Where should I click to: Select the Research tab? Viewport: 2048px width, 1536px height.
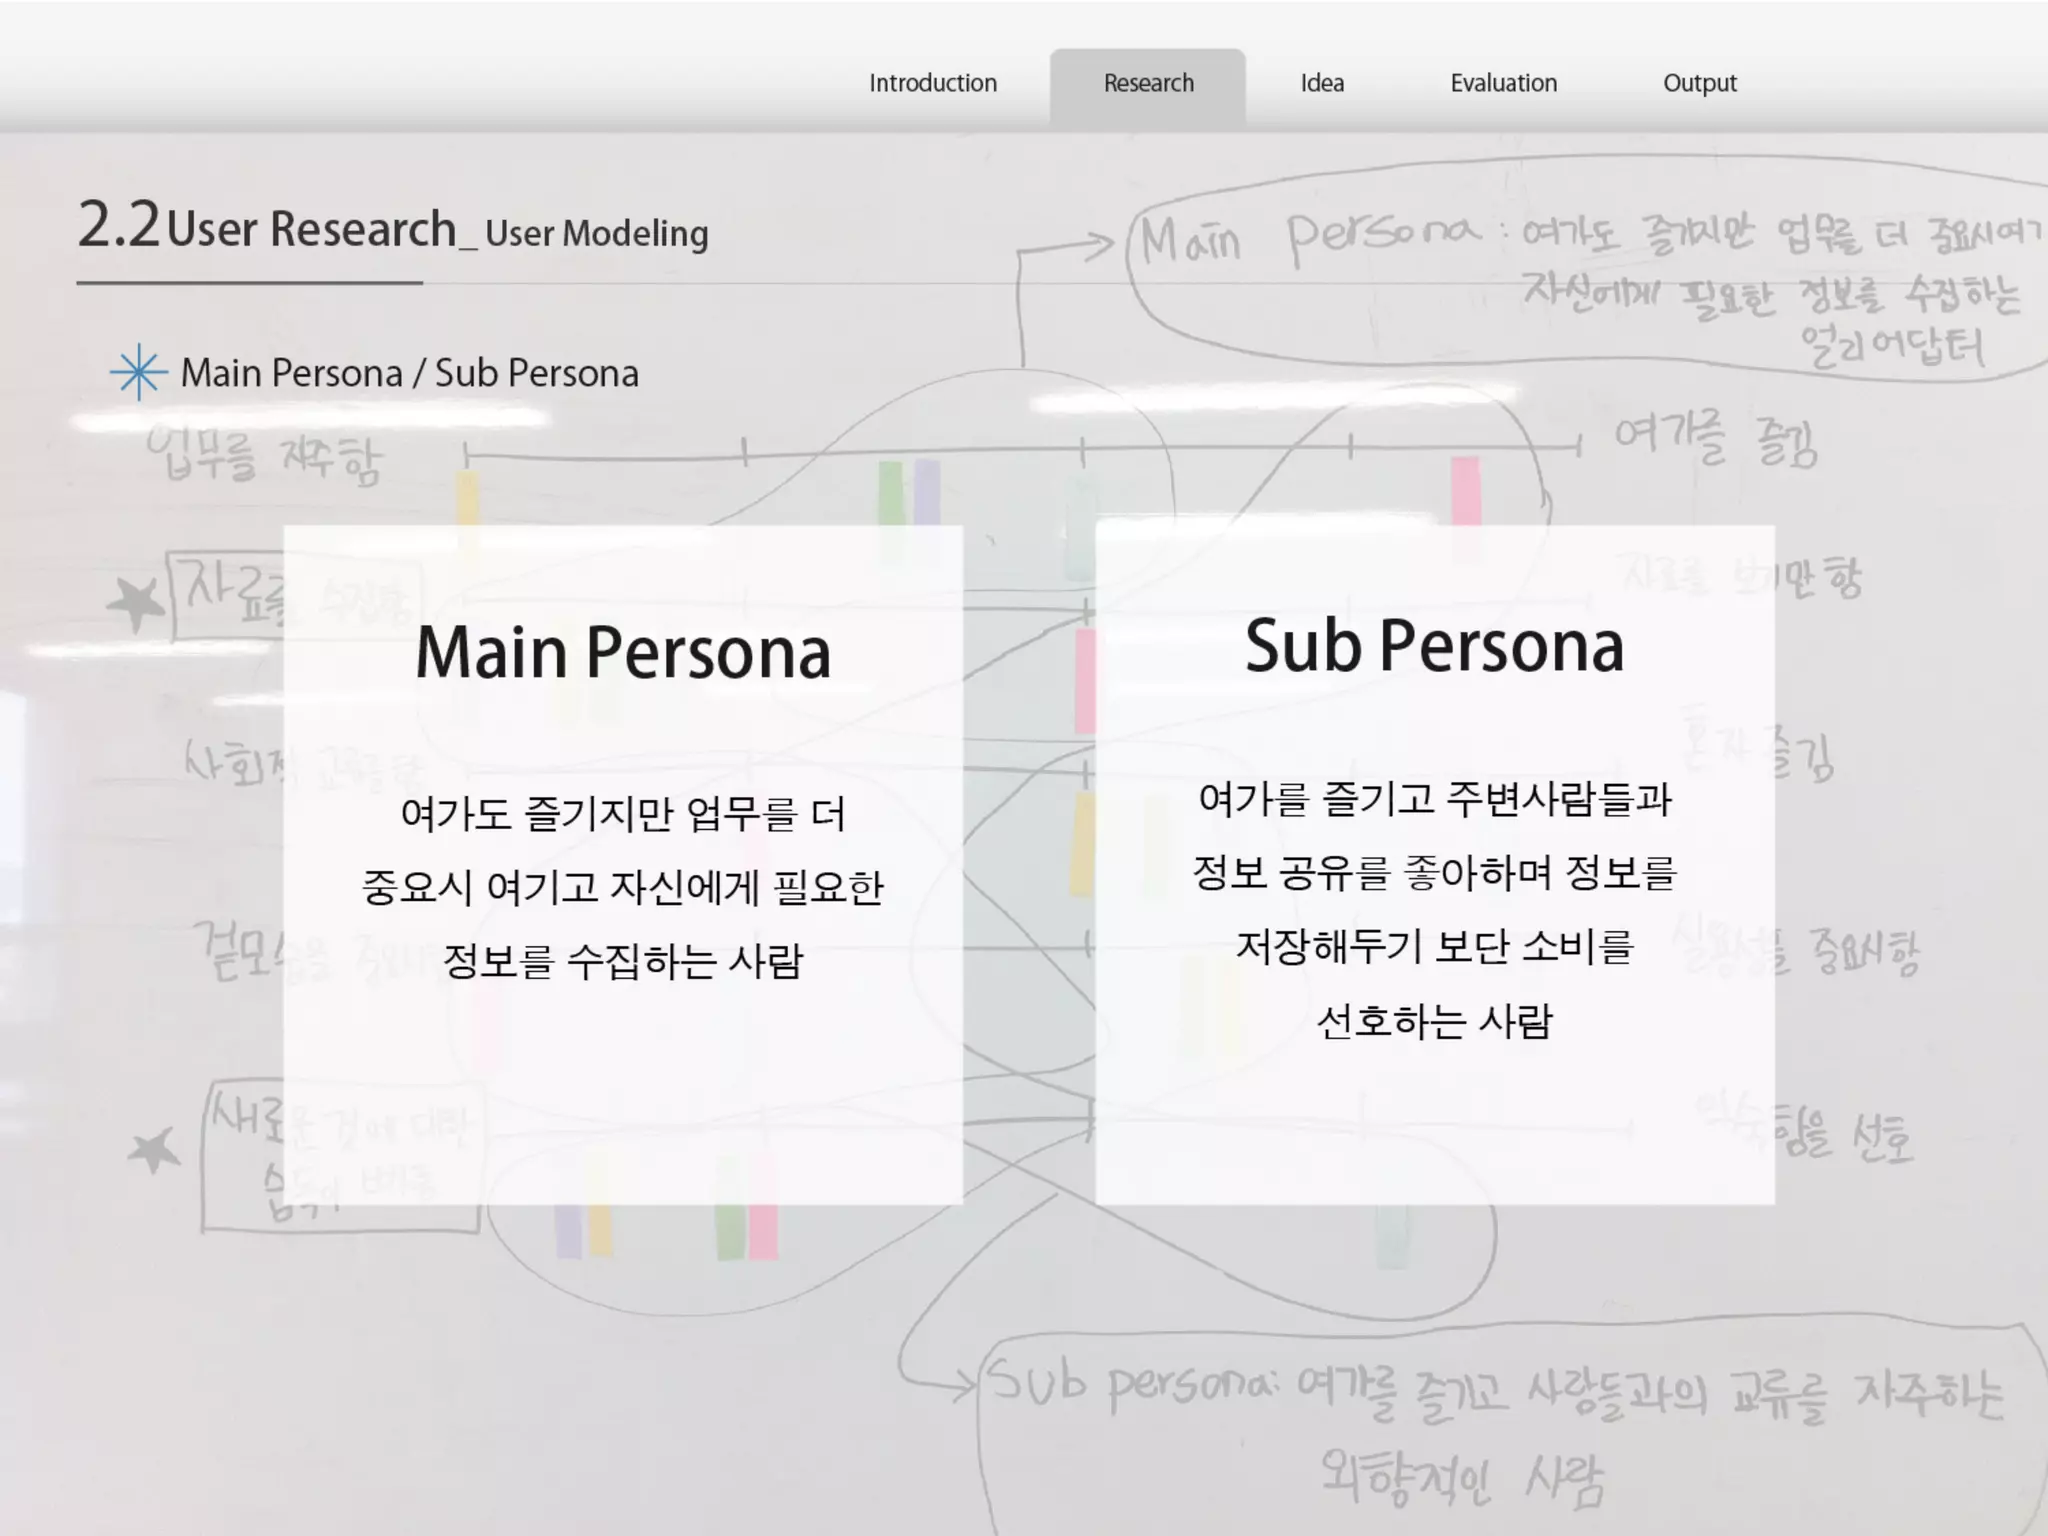(x=1148, y=83)
